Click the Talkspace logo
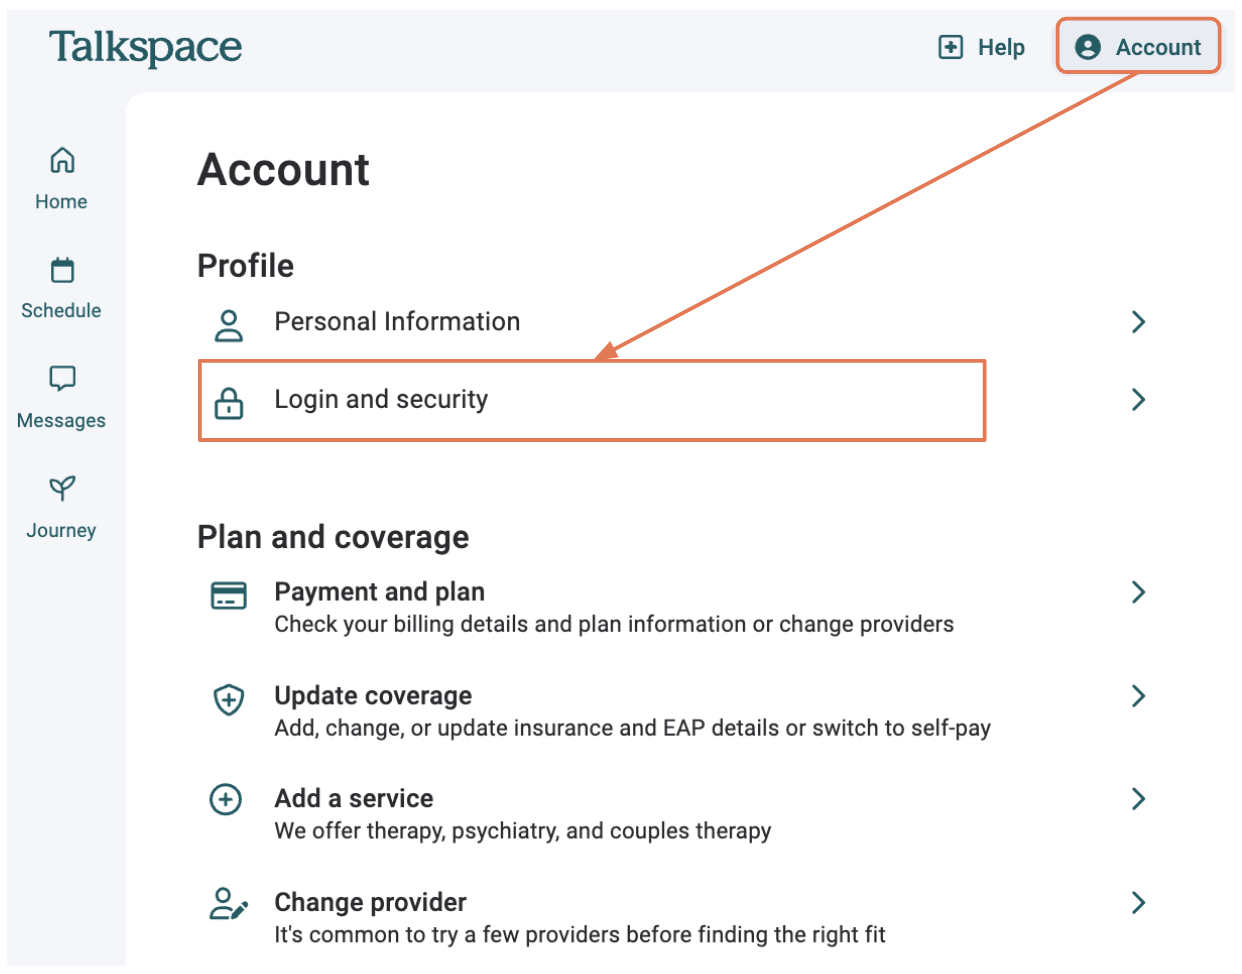1242x974 pixels. tap(146, 47)
